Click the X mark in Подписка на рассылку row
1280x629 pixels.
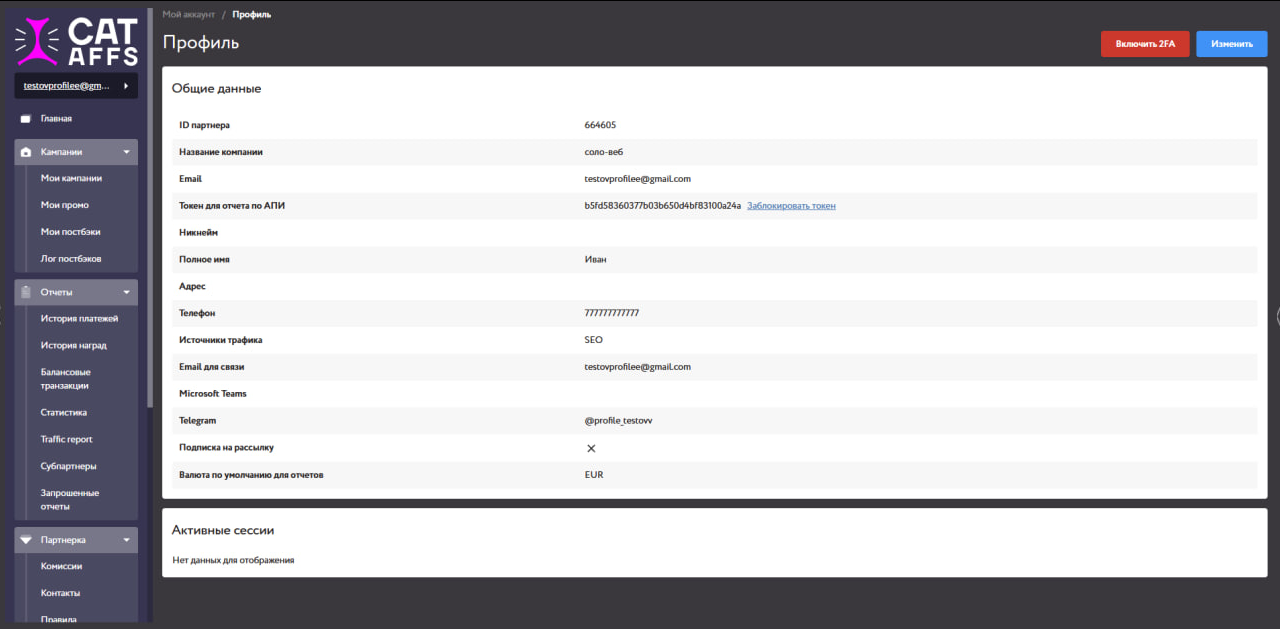[591, 448]
